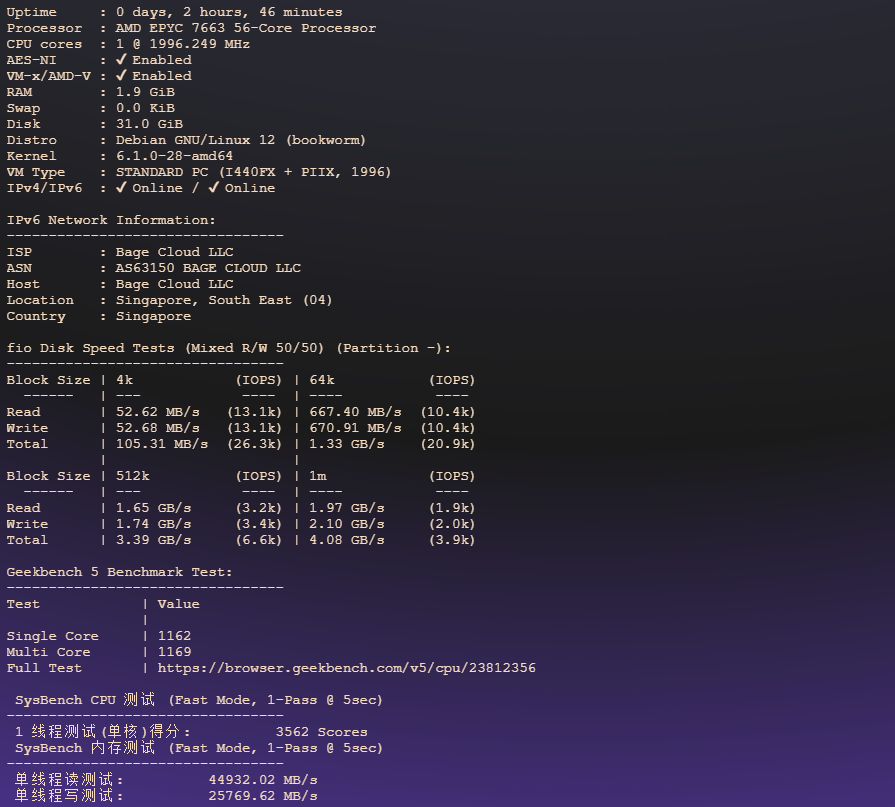Click the AS63150 BAGE CLOUD LLC ASN value
The width and height of the screenshot is (895, 807).
(208, 268)
